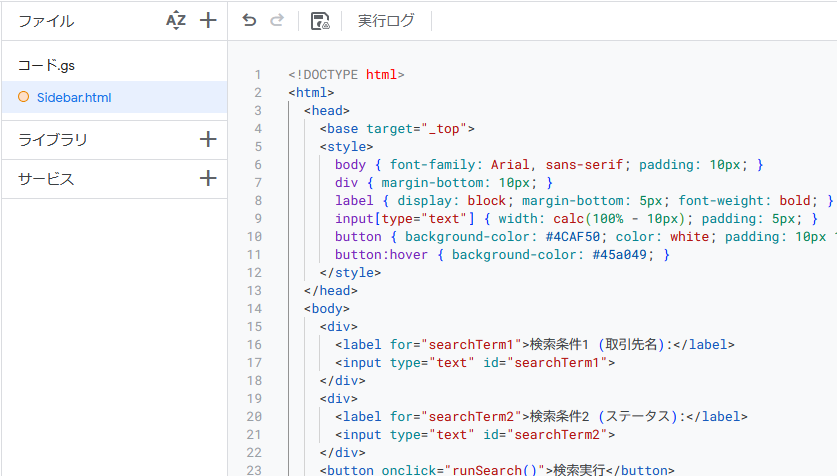Redo the last undone edit
This screenshot has height=476, width=837.
tap(277, 20)
